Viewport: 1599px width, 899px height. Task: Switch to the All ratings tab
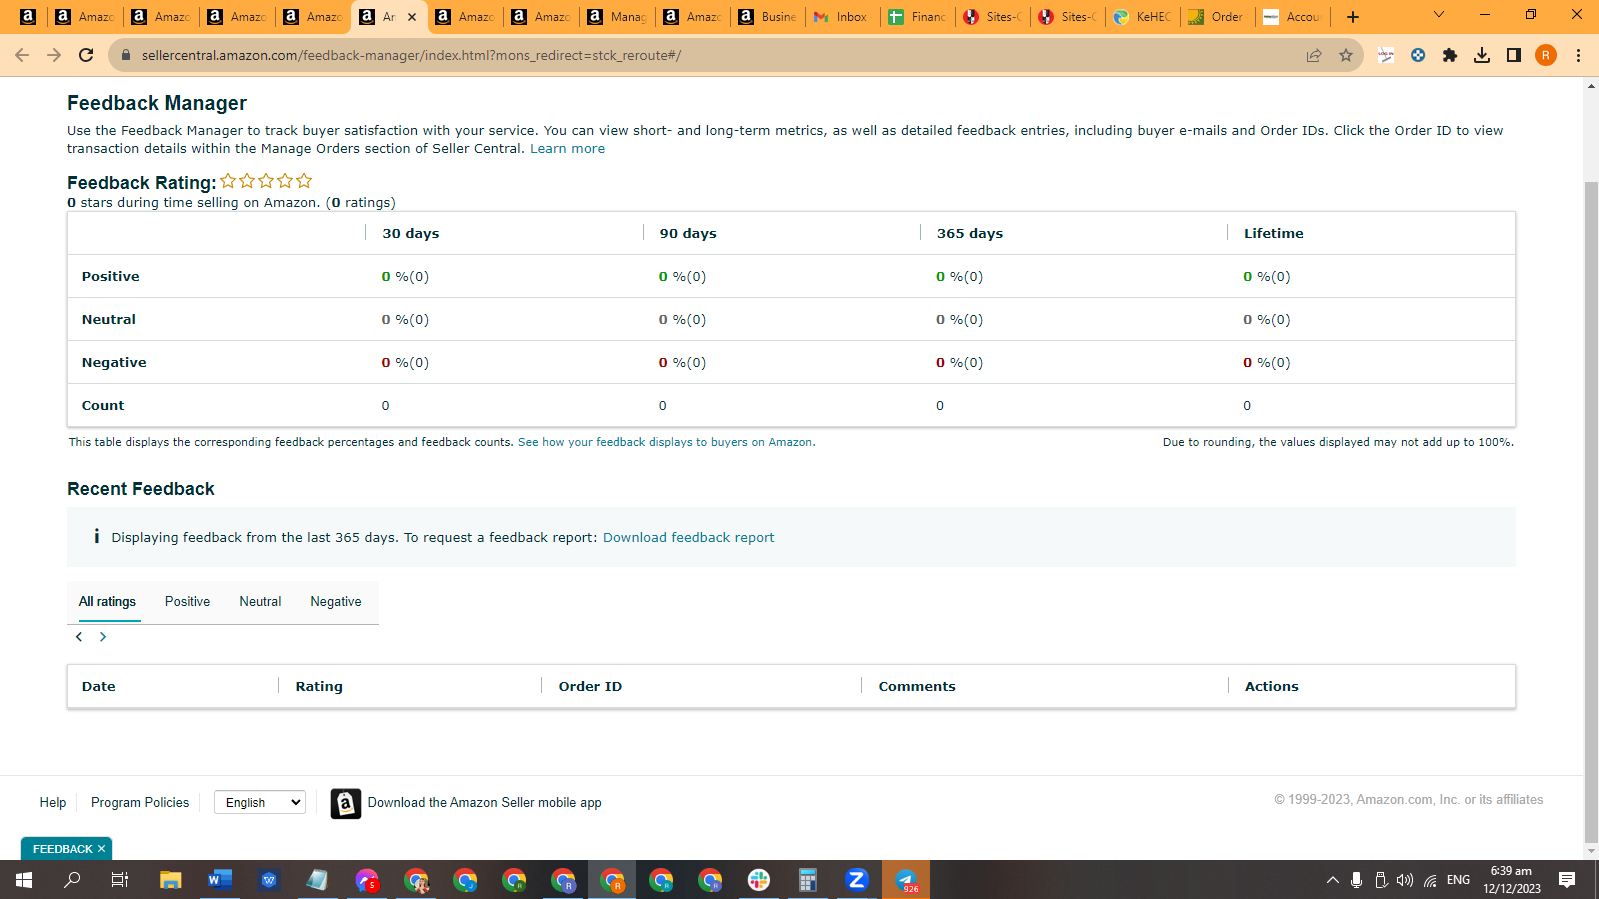coord(107,602)
